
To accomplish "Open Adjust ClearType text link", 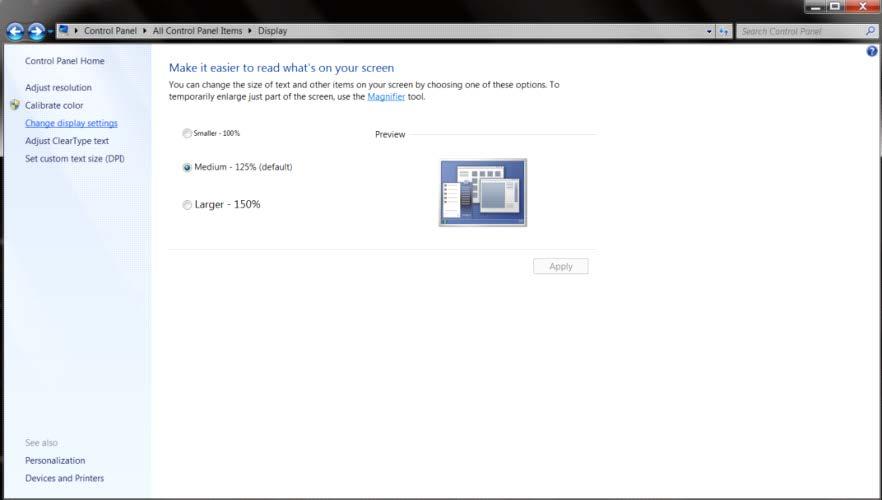I will pyautogui.click(x=67, y=141).
